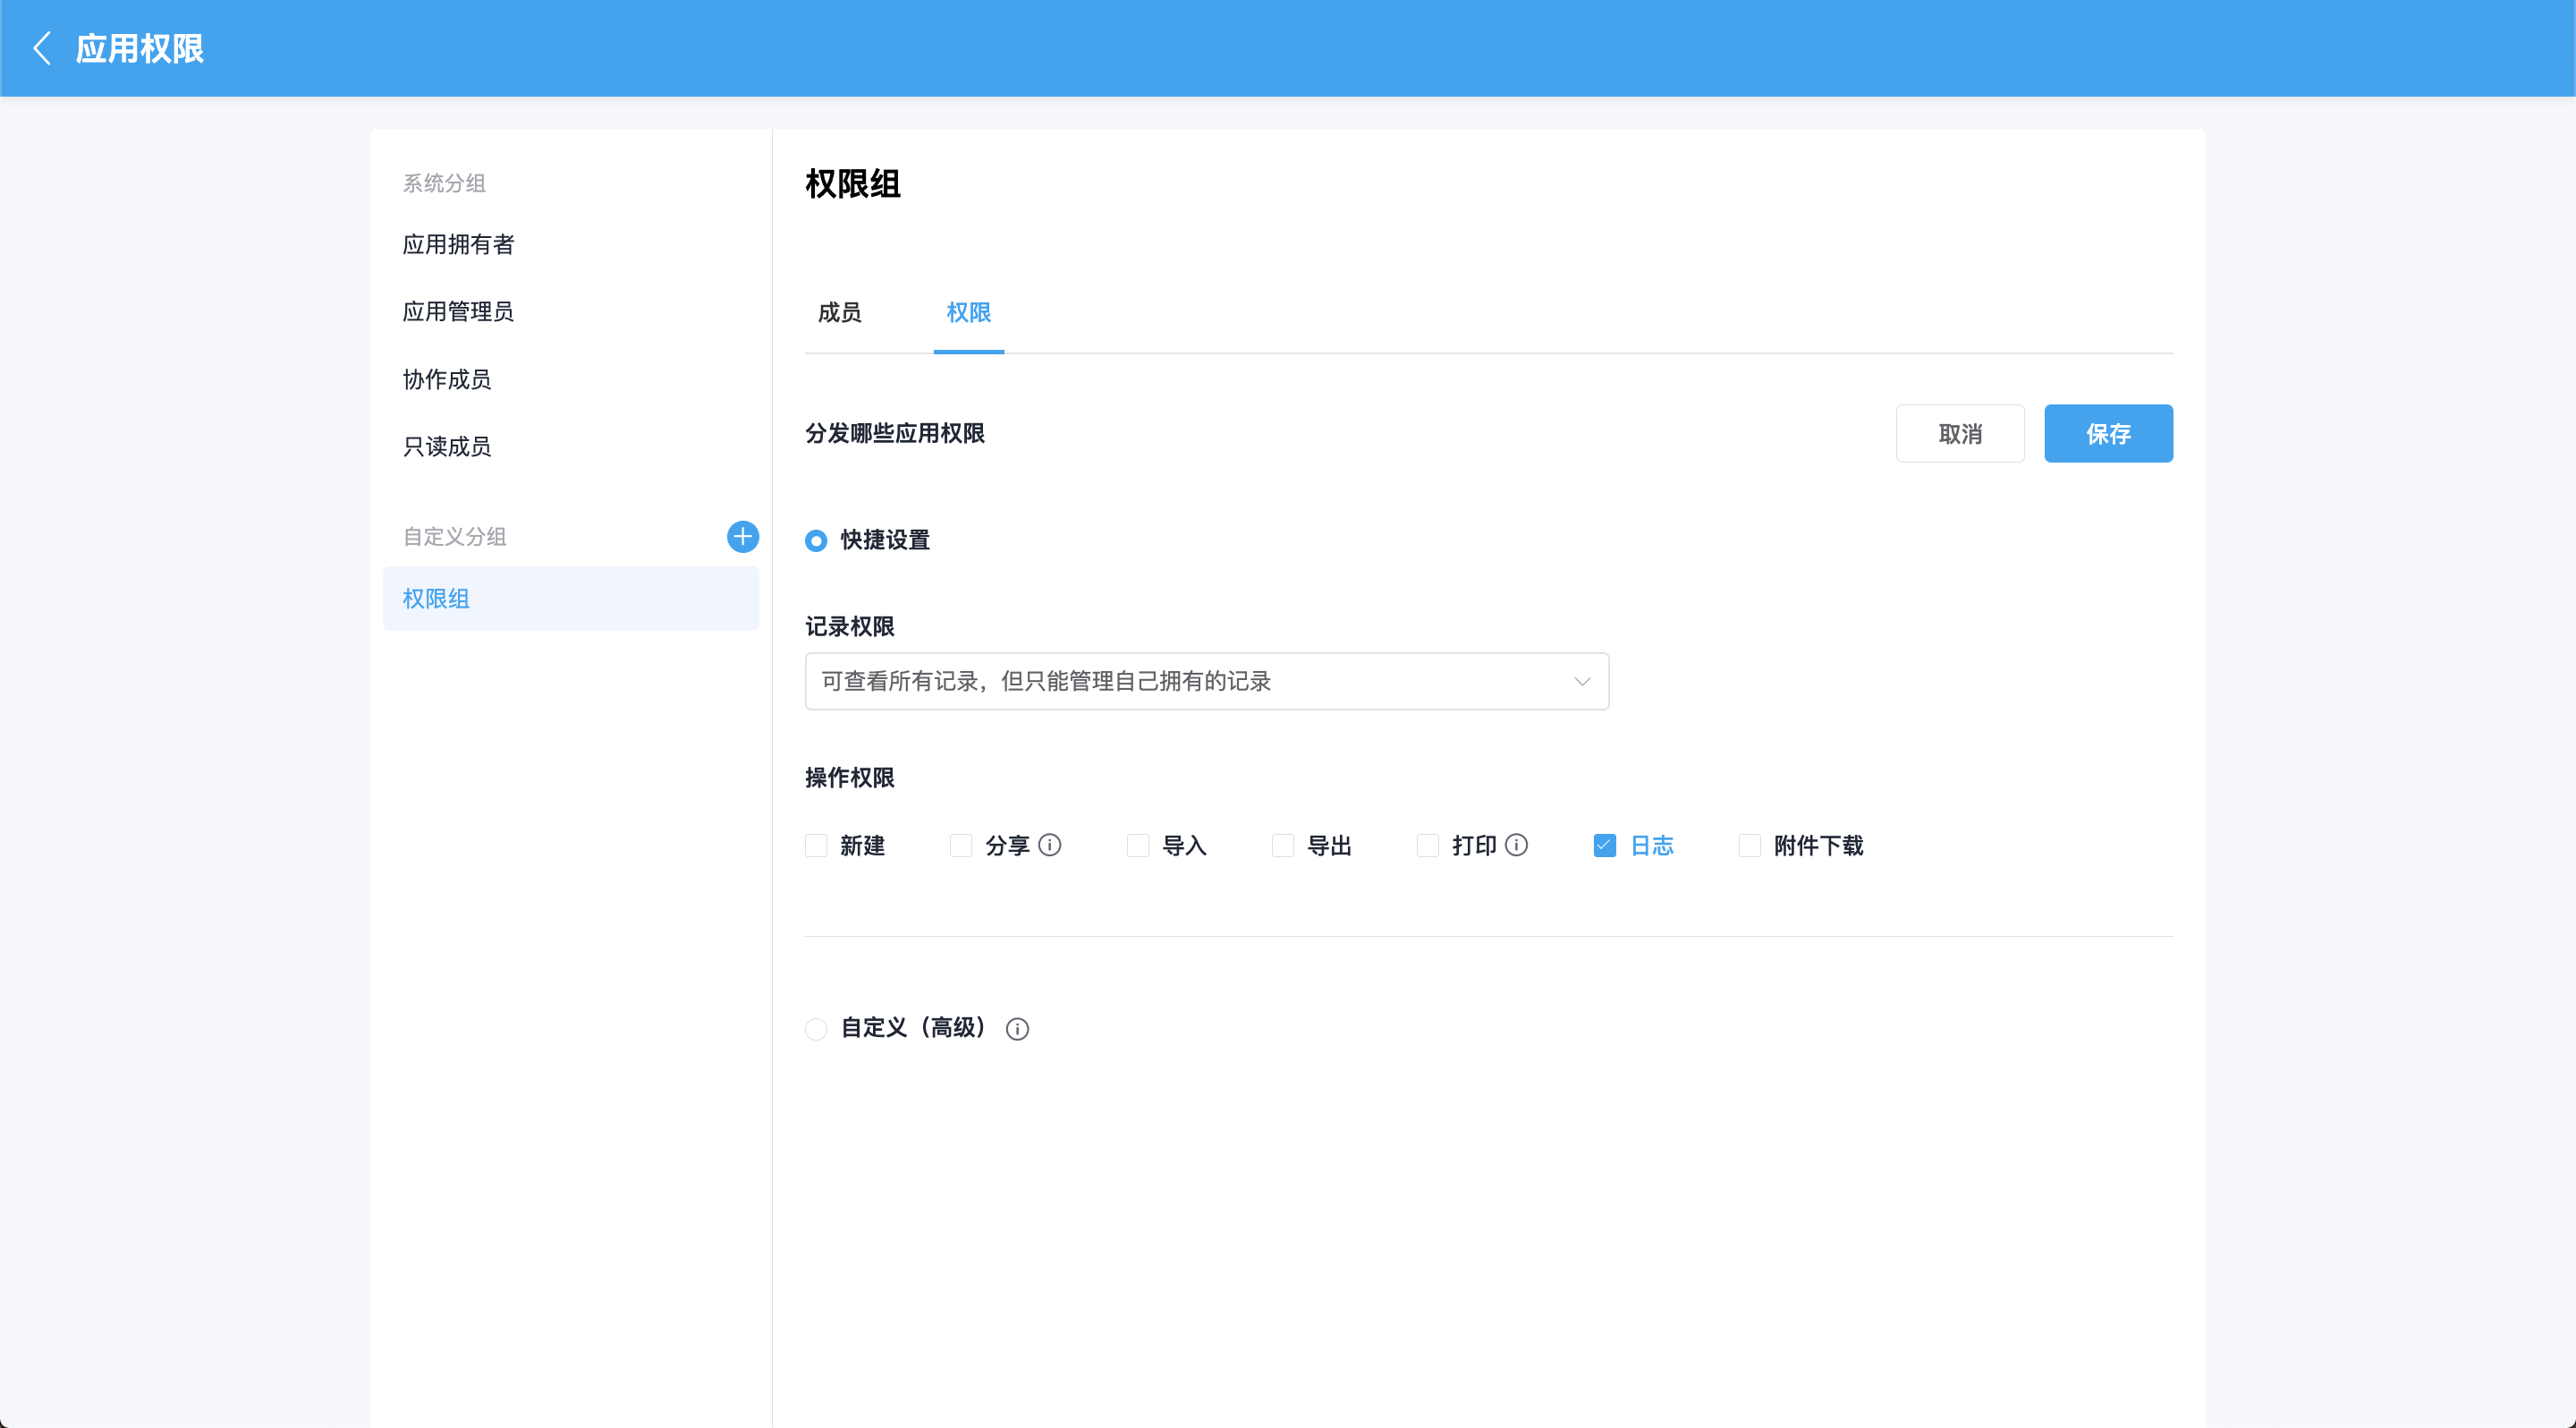Show info about 分享 permission
The width and height of the screenshot is (2576, 1428).
[1050, 845]
